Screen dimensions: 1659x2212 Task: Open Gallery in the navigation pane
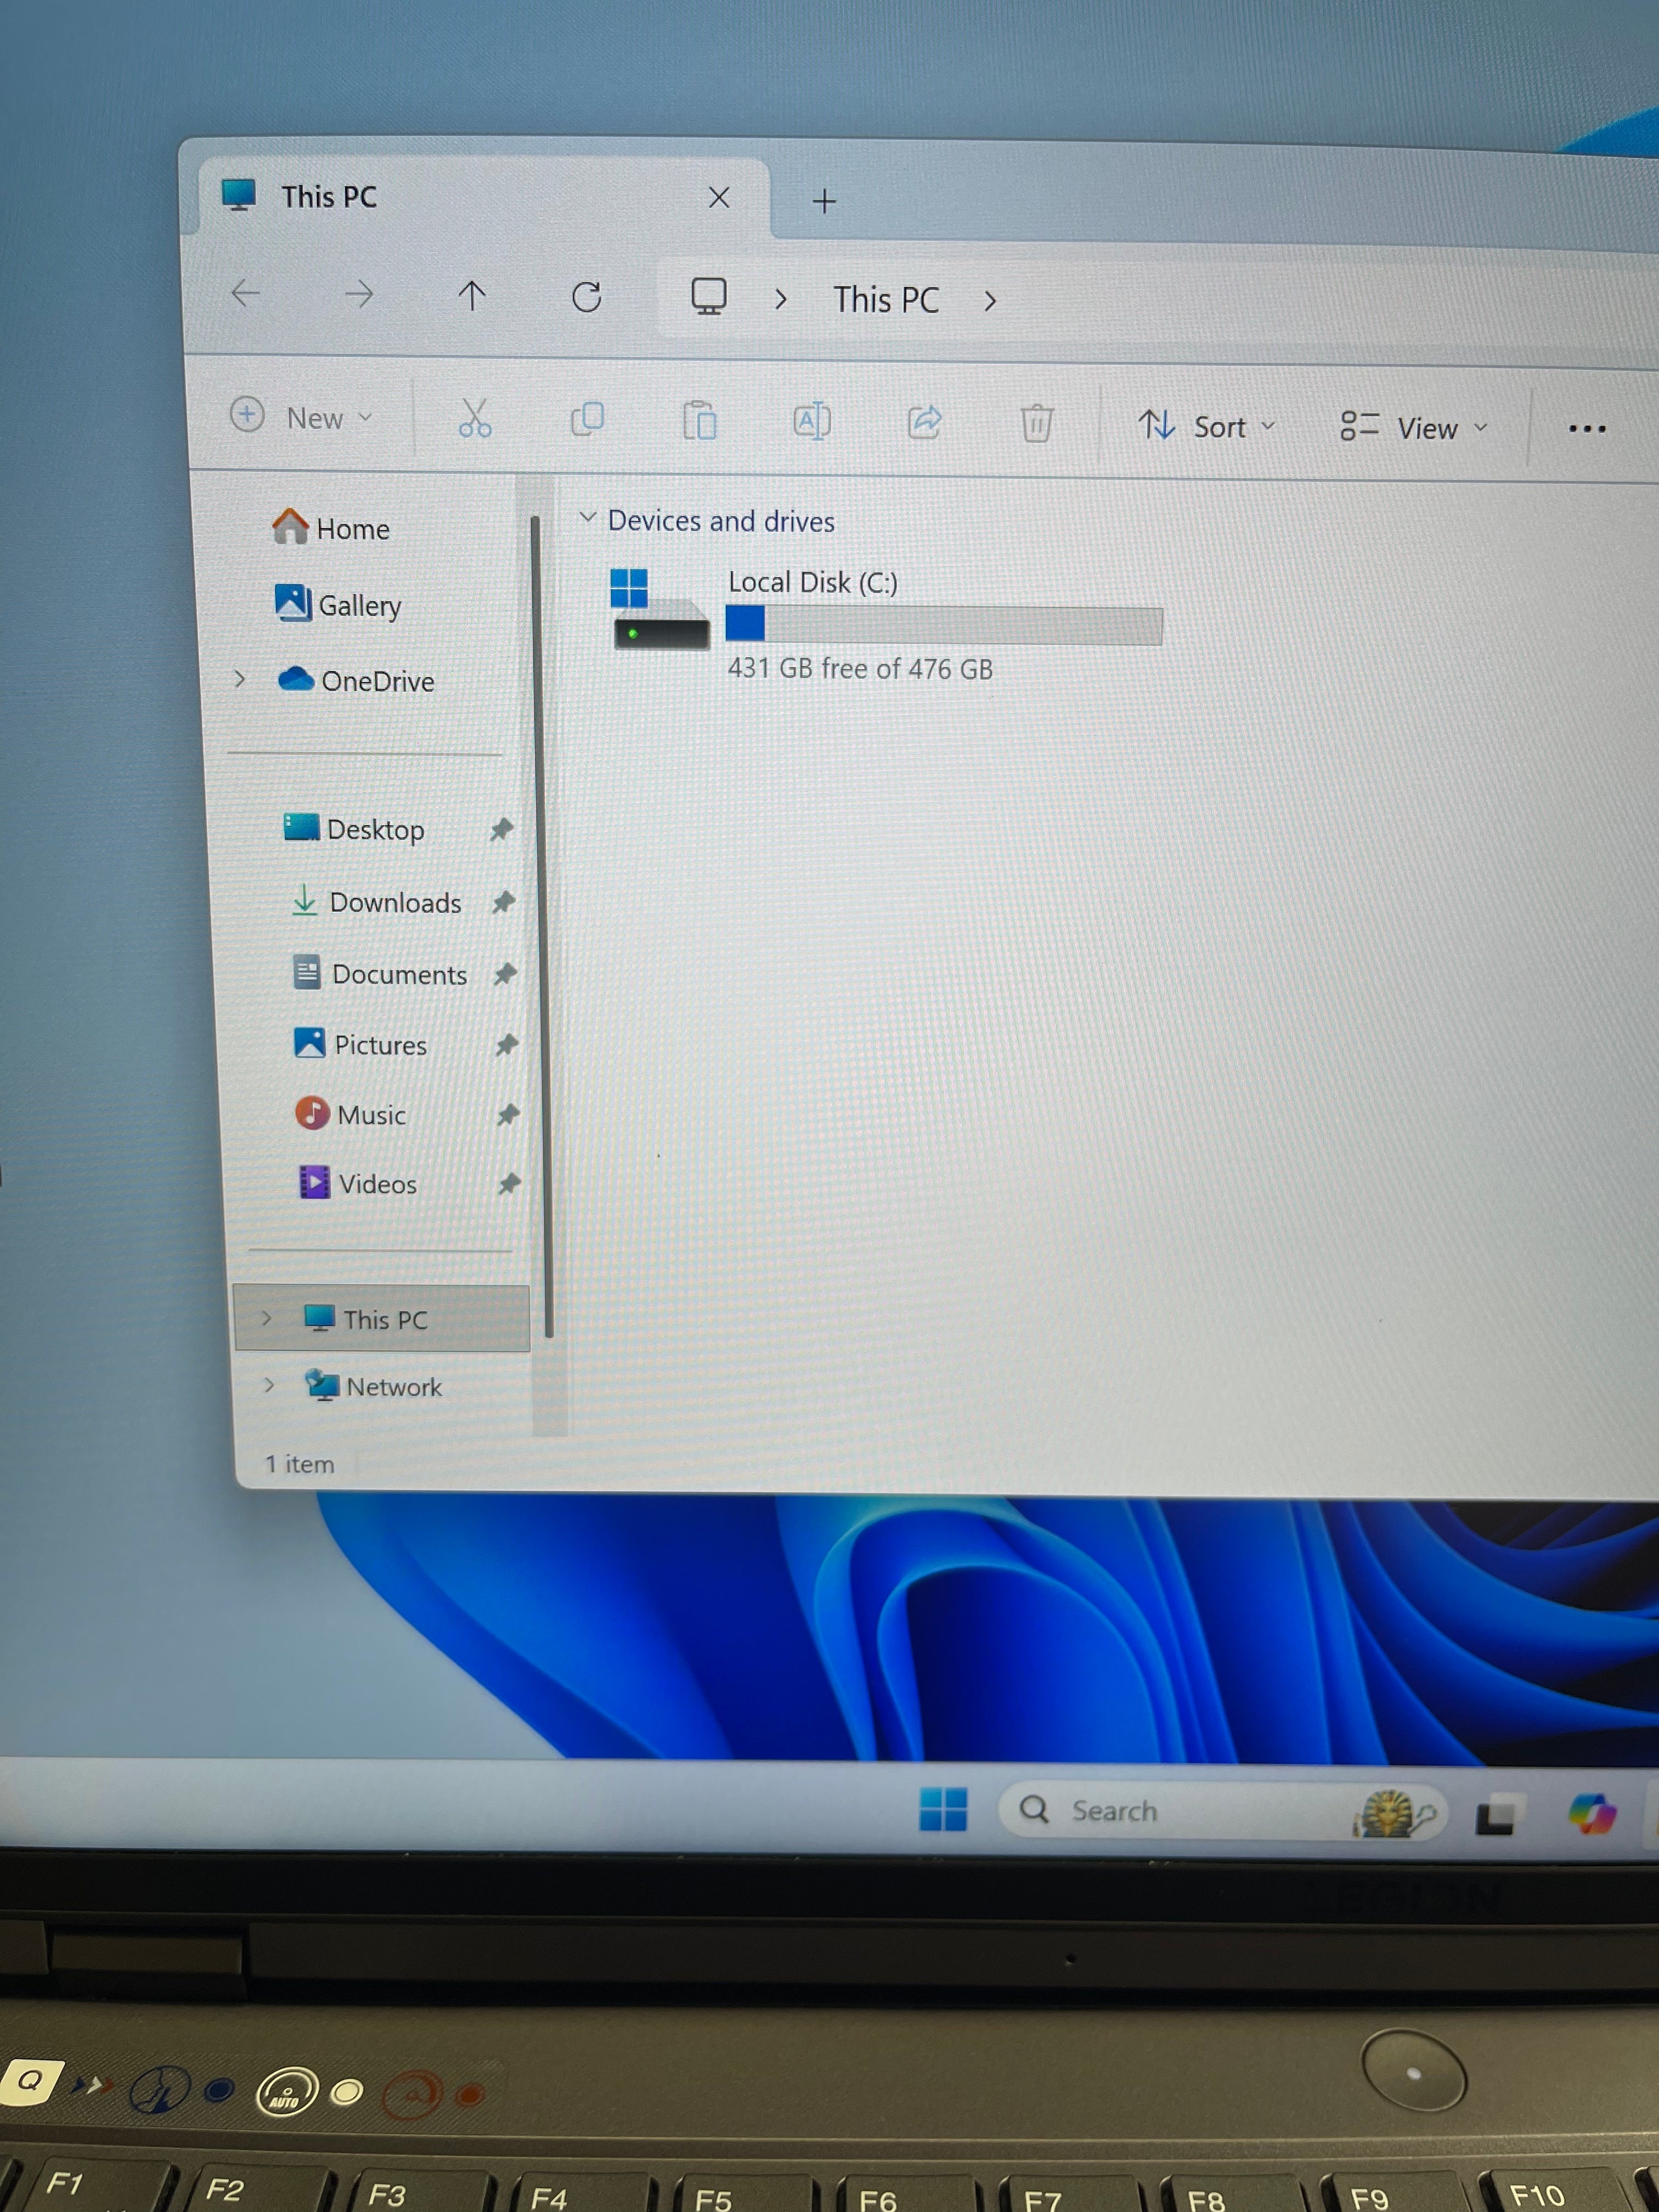point(338,604)
